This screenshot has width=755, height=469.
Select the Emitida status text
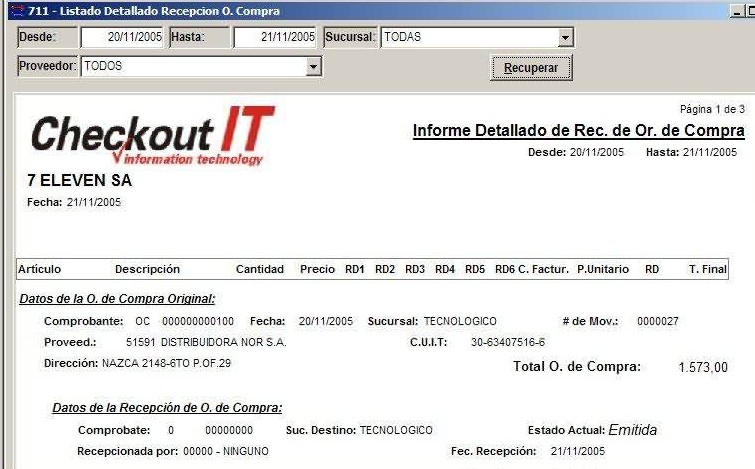632,430
